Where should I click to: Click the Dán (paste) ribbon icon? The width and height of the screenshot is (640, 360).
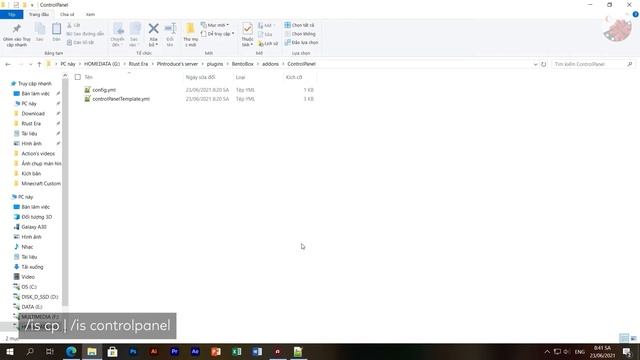pos(56,32)
